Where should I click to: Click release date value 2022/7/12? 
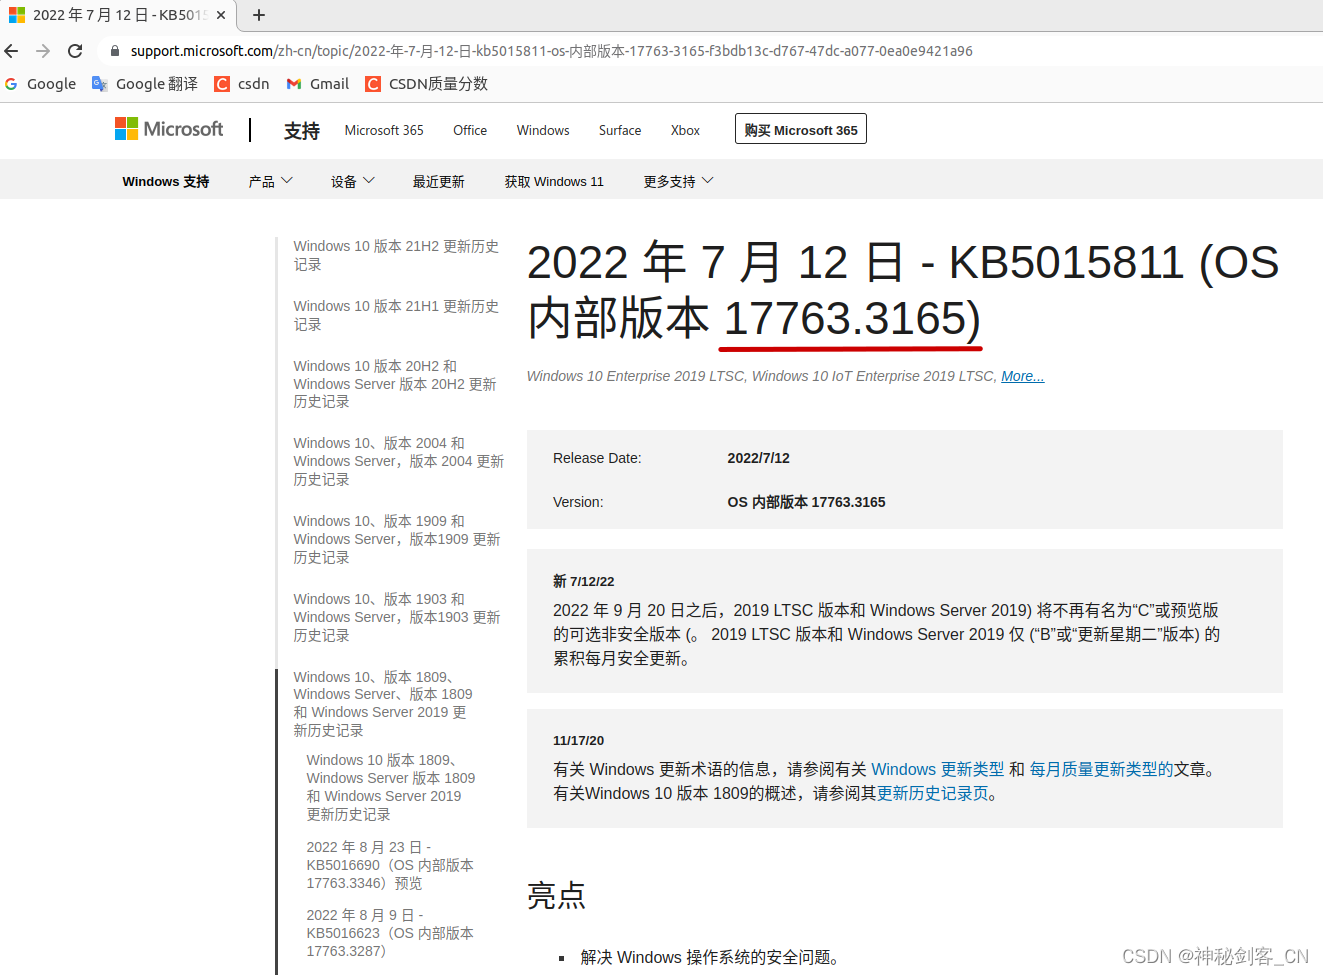(x=758, y=458)
